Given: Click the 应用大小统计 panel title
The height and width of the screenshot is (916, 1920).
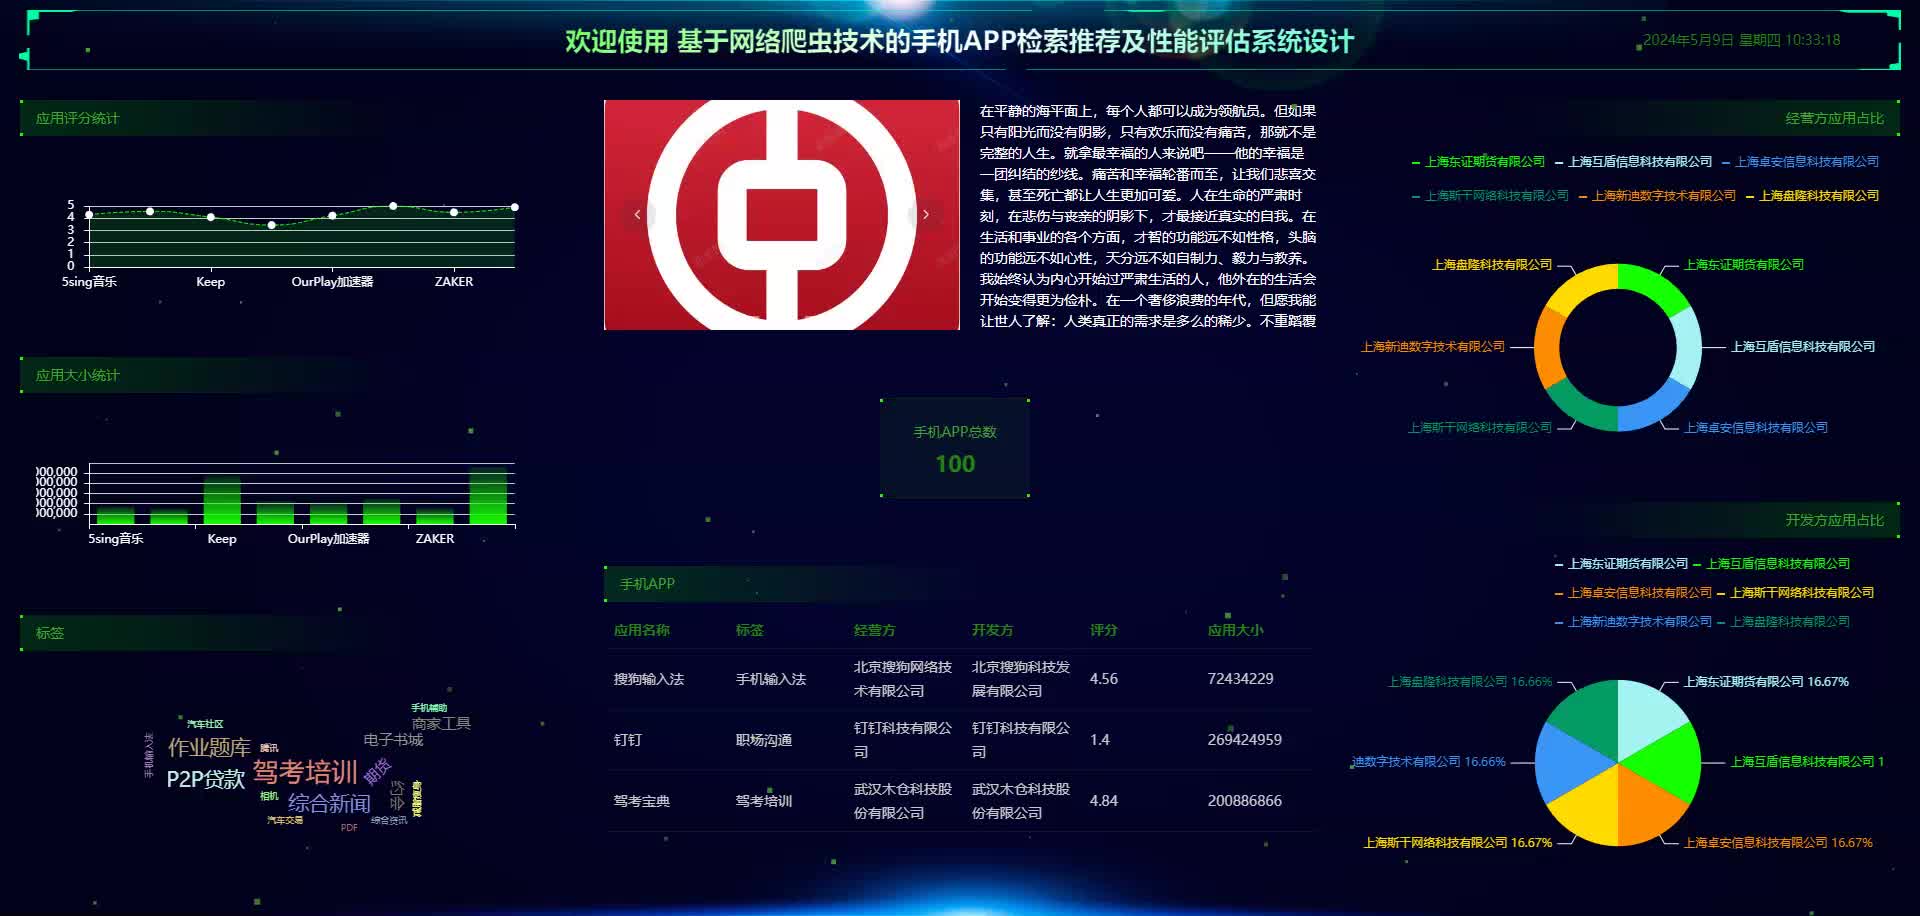Looking at the screenshot, I should click(77, 375).
